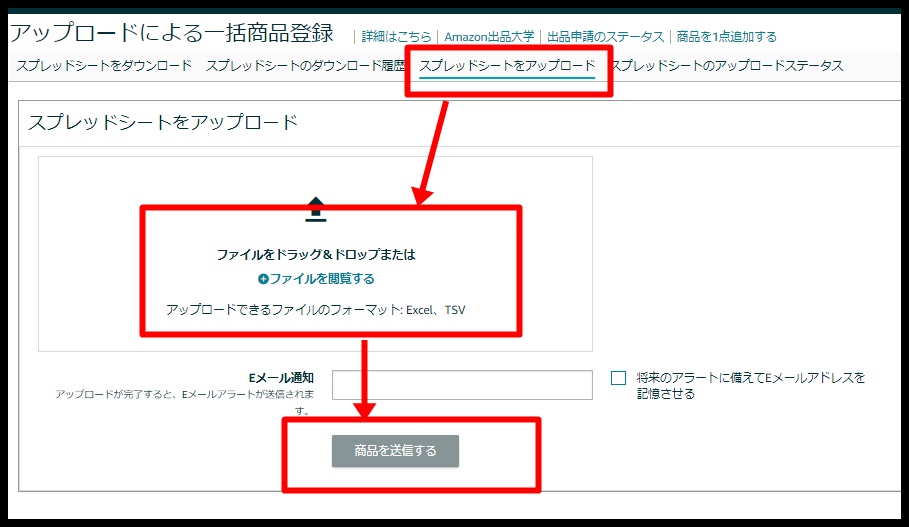Open the スプレッドシートをダウンロード tab
This screenshot has height=527, width=909.
(104, 66)
